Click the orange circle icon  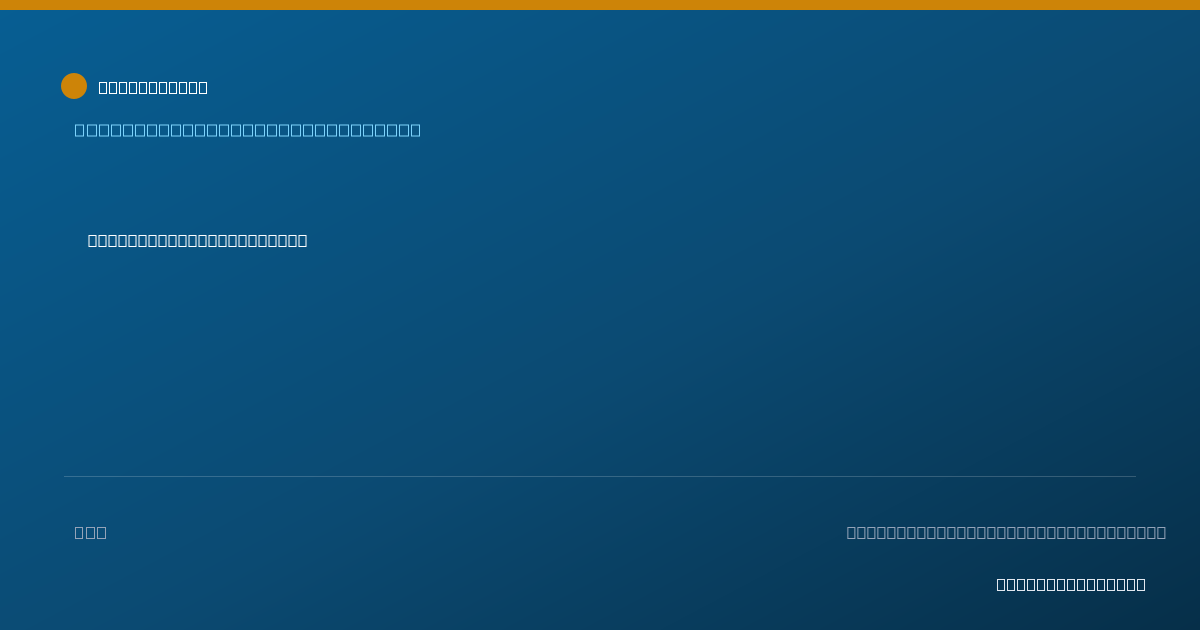point(74,86)
